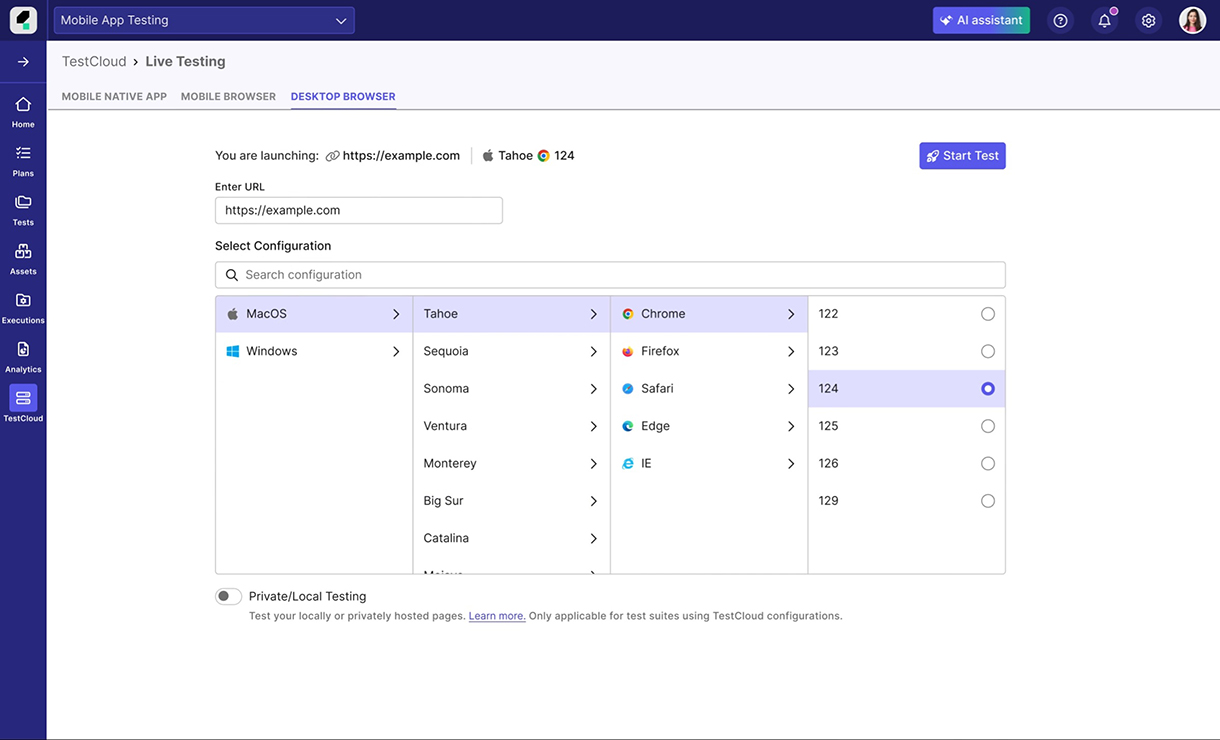Open settings gear icon

click(1148, 20)
